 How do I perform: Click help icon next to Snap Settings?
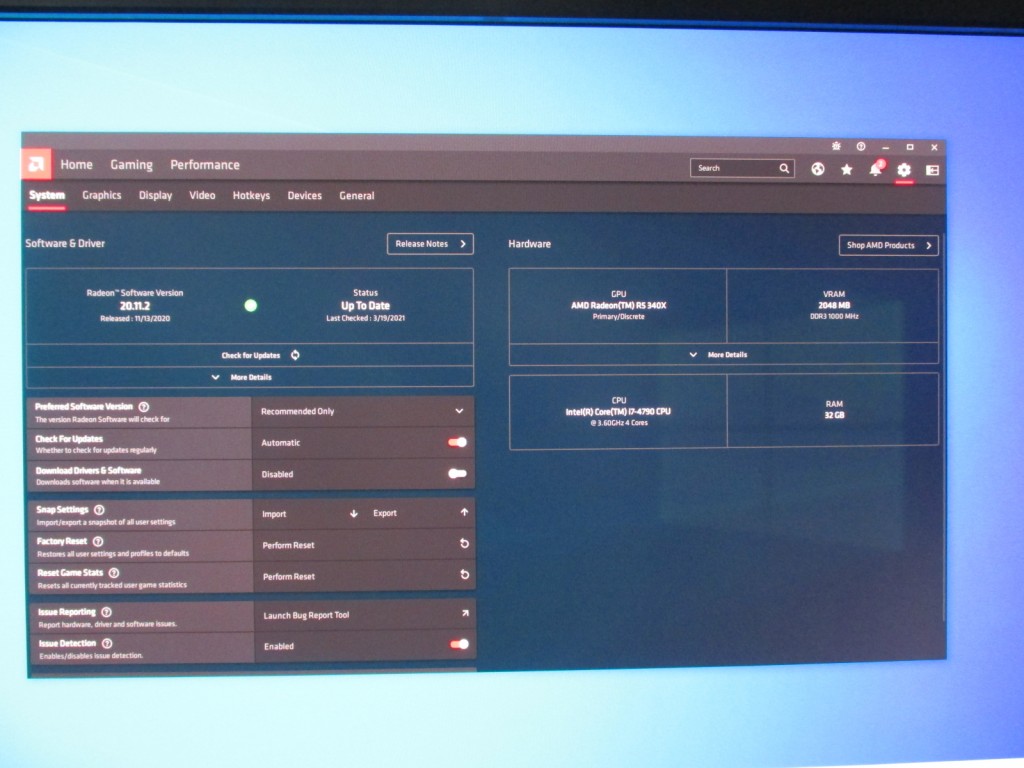[99, 509]
